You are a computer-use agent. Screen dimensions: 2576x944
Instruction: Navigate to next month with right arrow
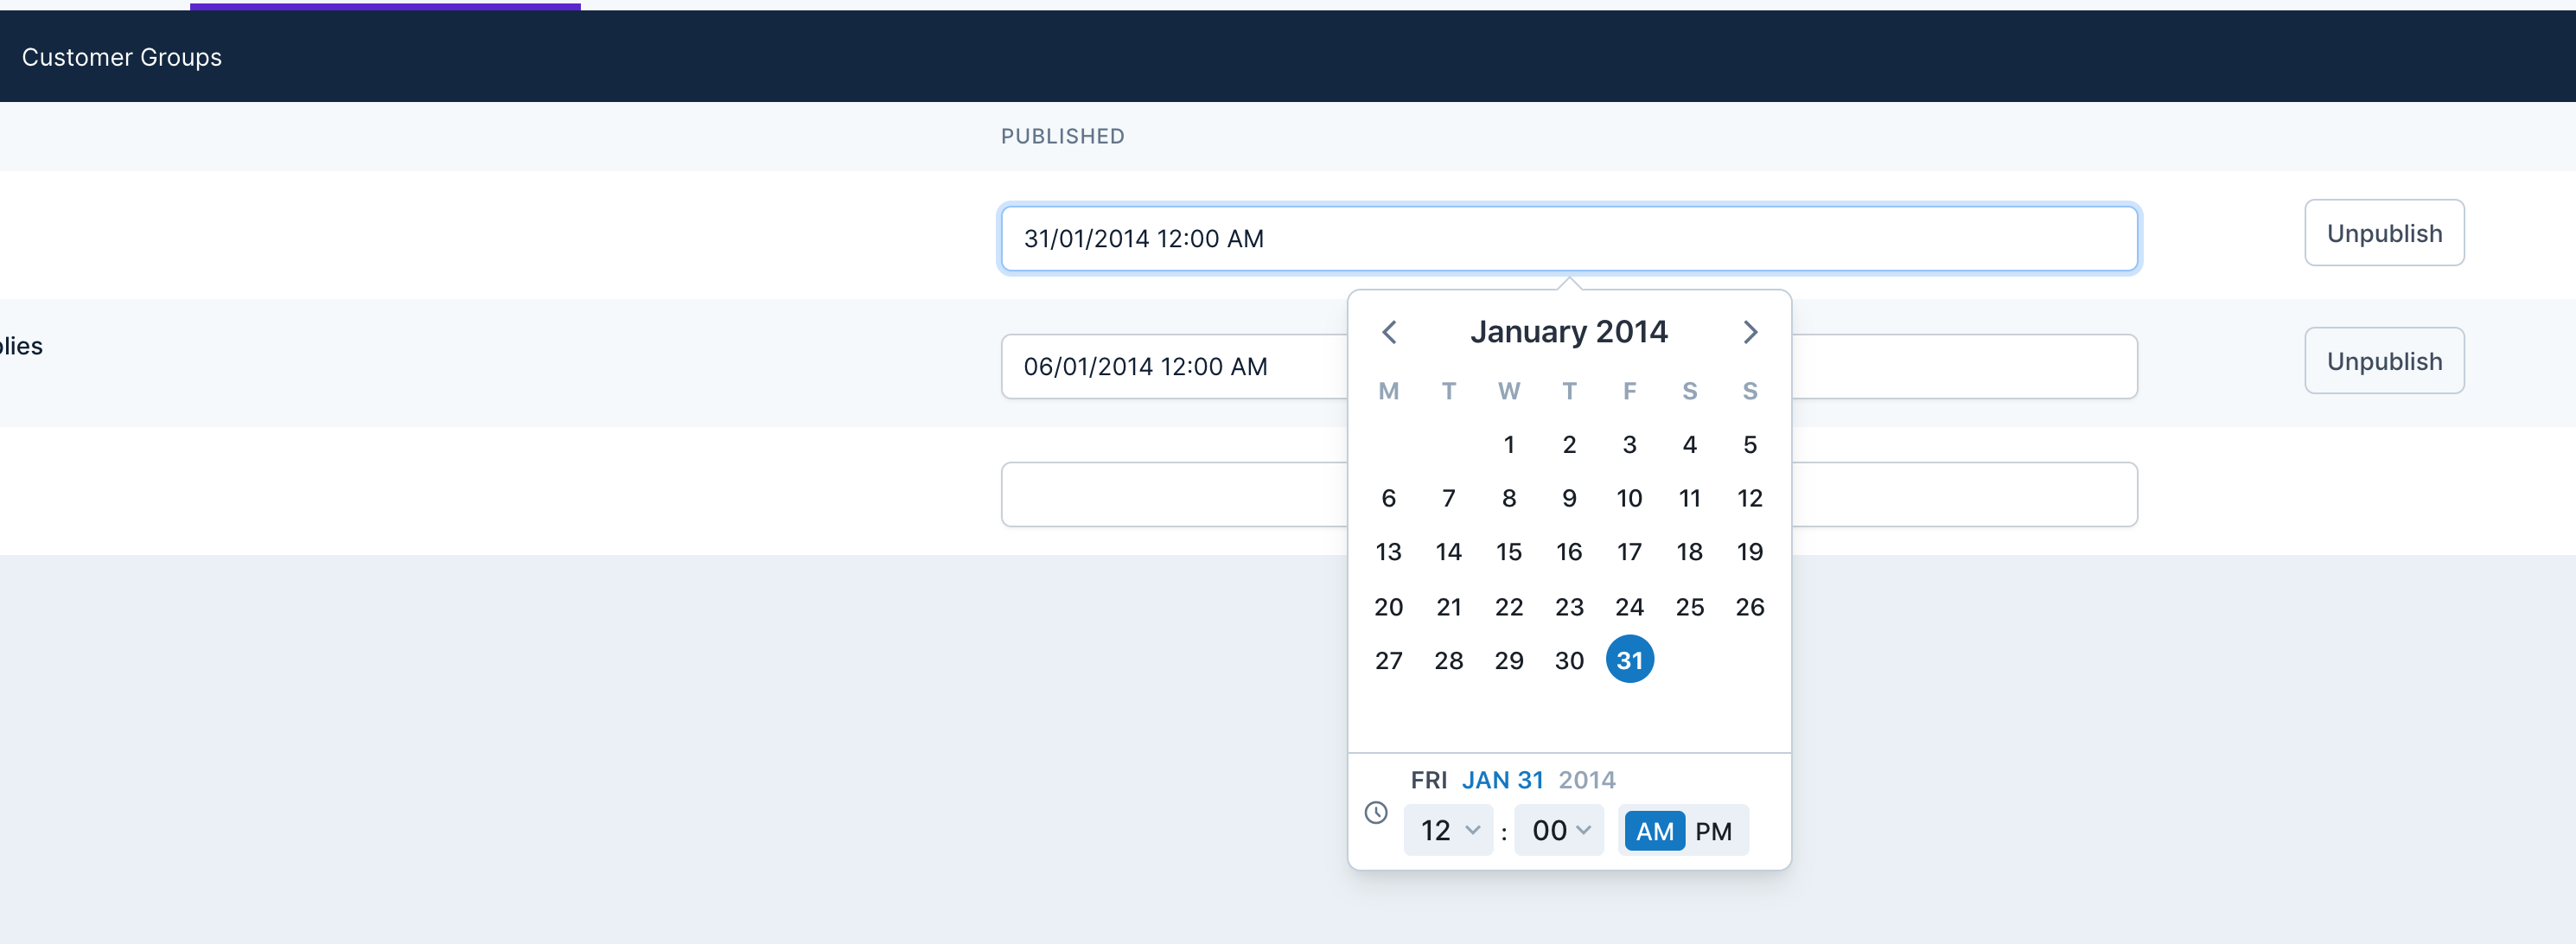coord(1749,331)
